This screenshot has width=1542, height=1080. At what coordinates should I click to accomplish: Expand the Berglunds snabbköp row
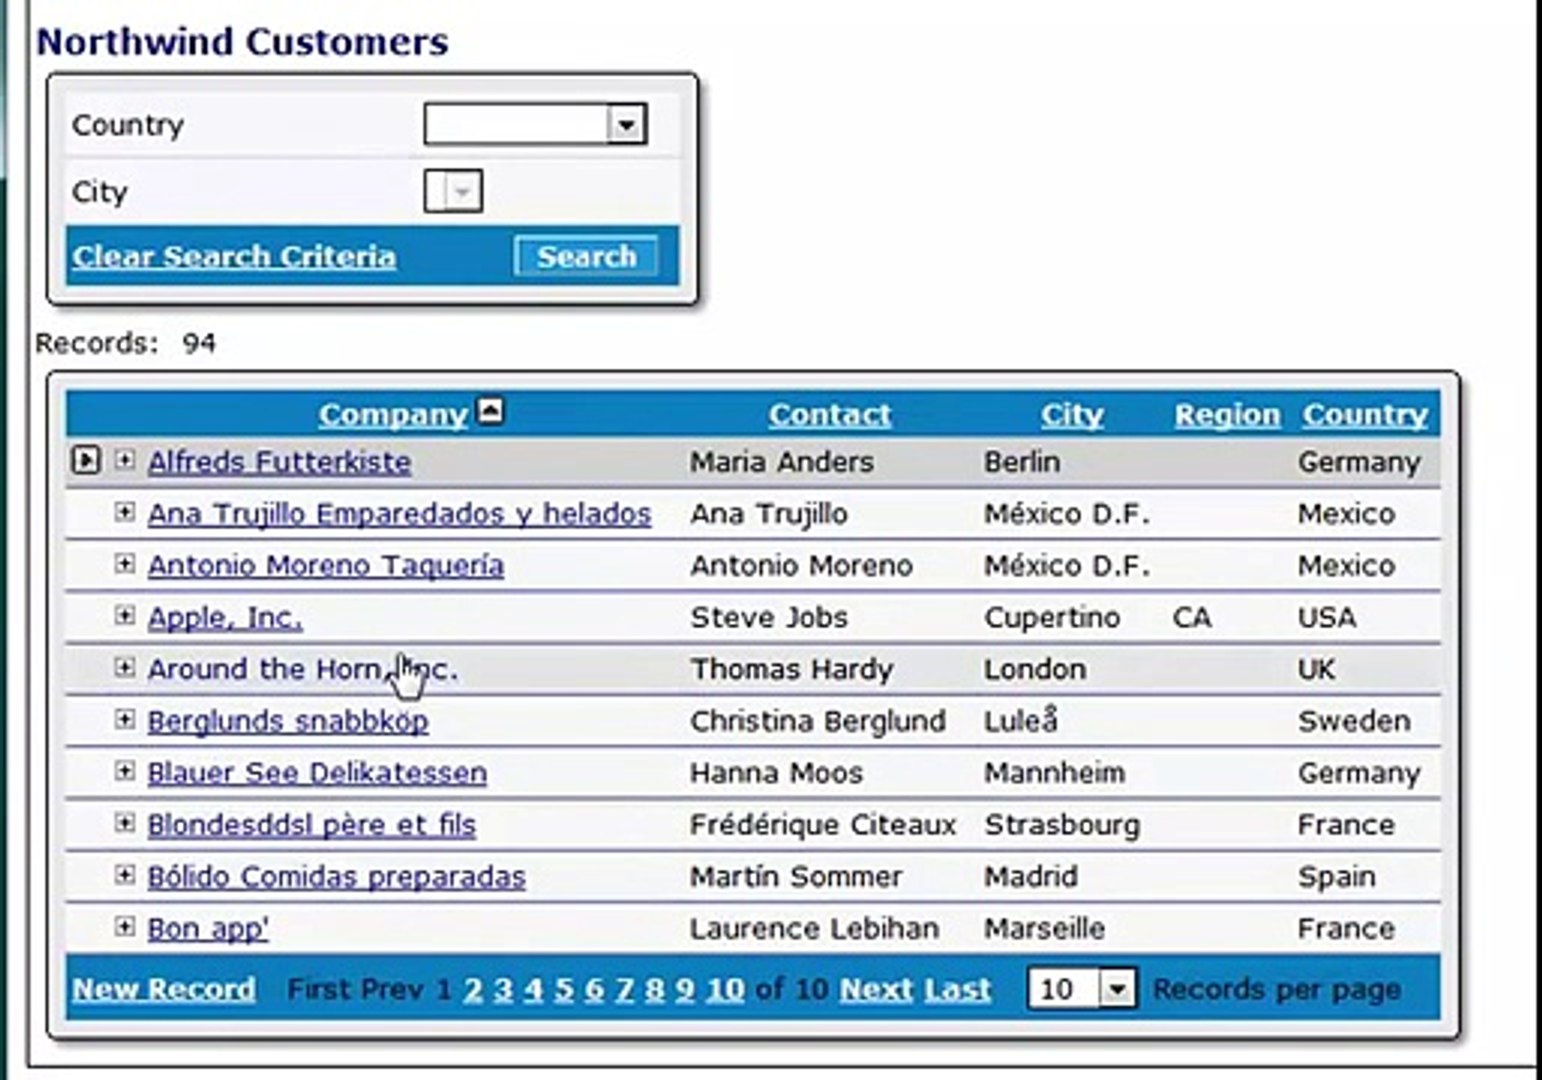(124, 720)
